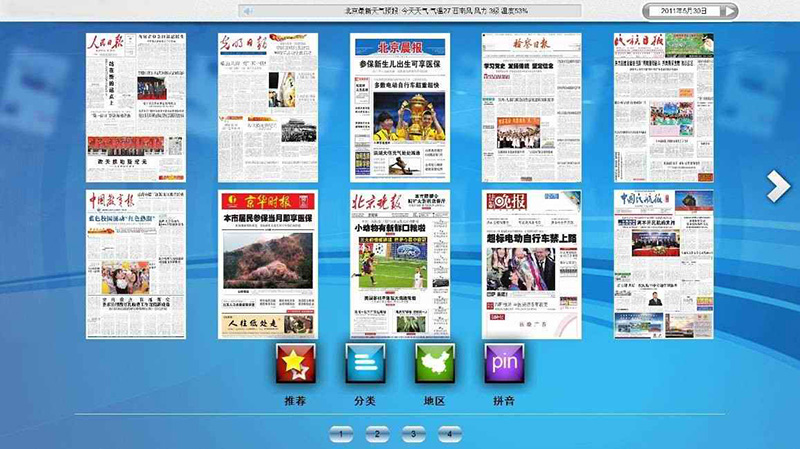Click the 地区 label
Screen dimensions: 800x449
tap(435, 401)
